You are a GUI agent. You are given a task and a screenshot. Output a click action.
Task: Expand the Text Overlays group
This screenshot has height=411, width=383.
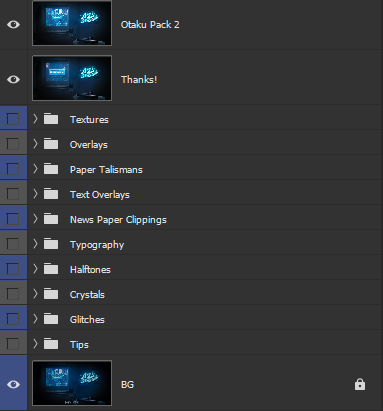pyautogui.click(x=35, y=194)
